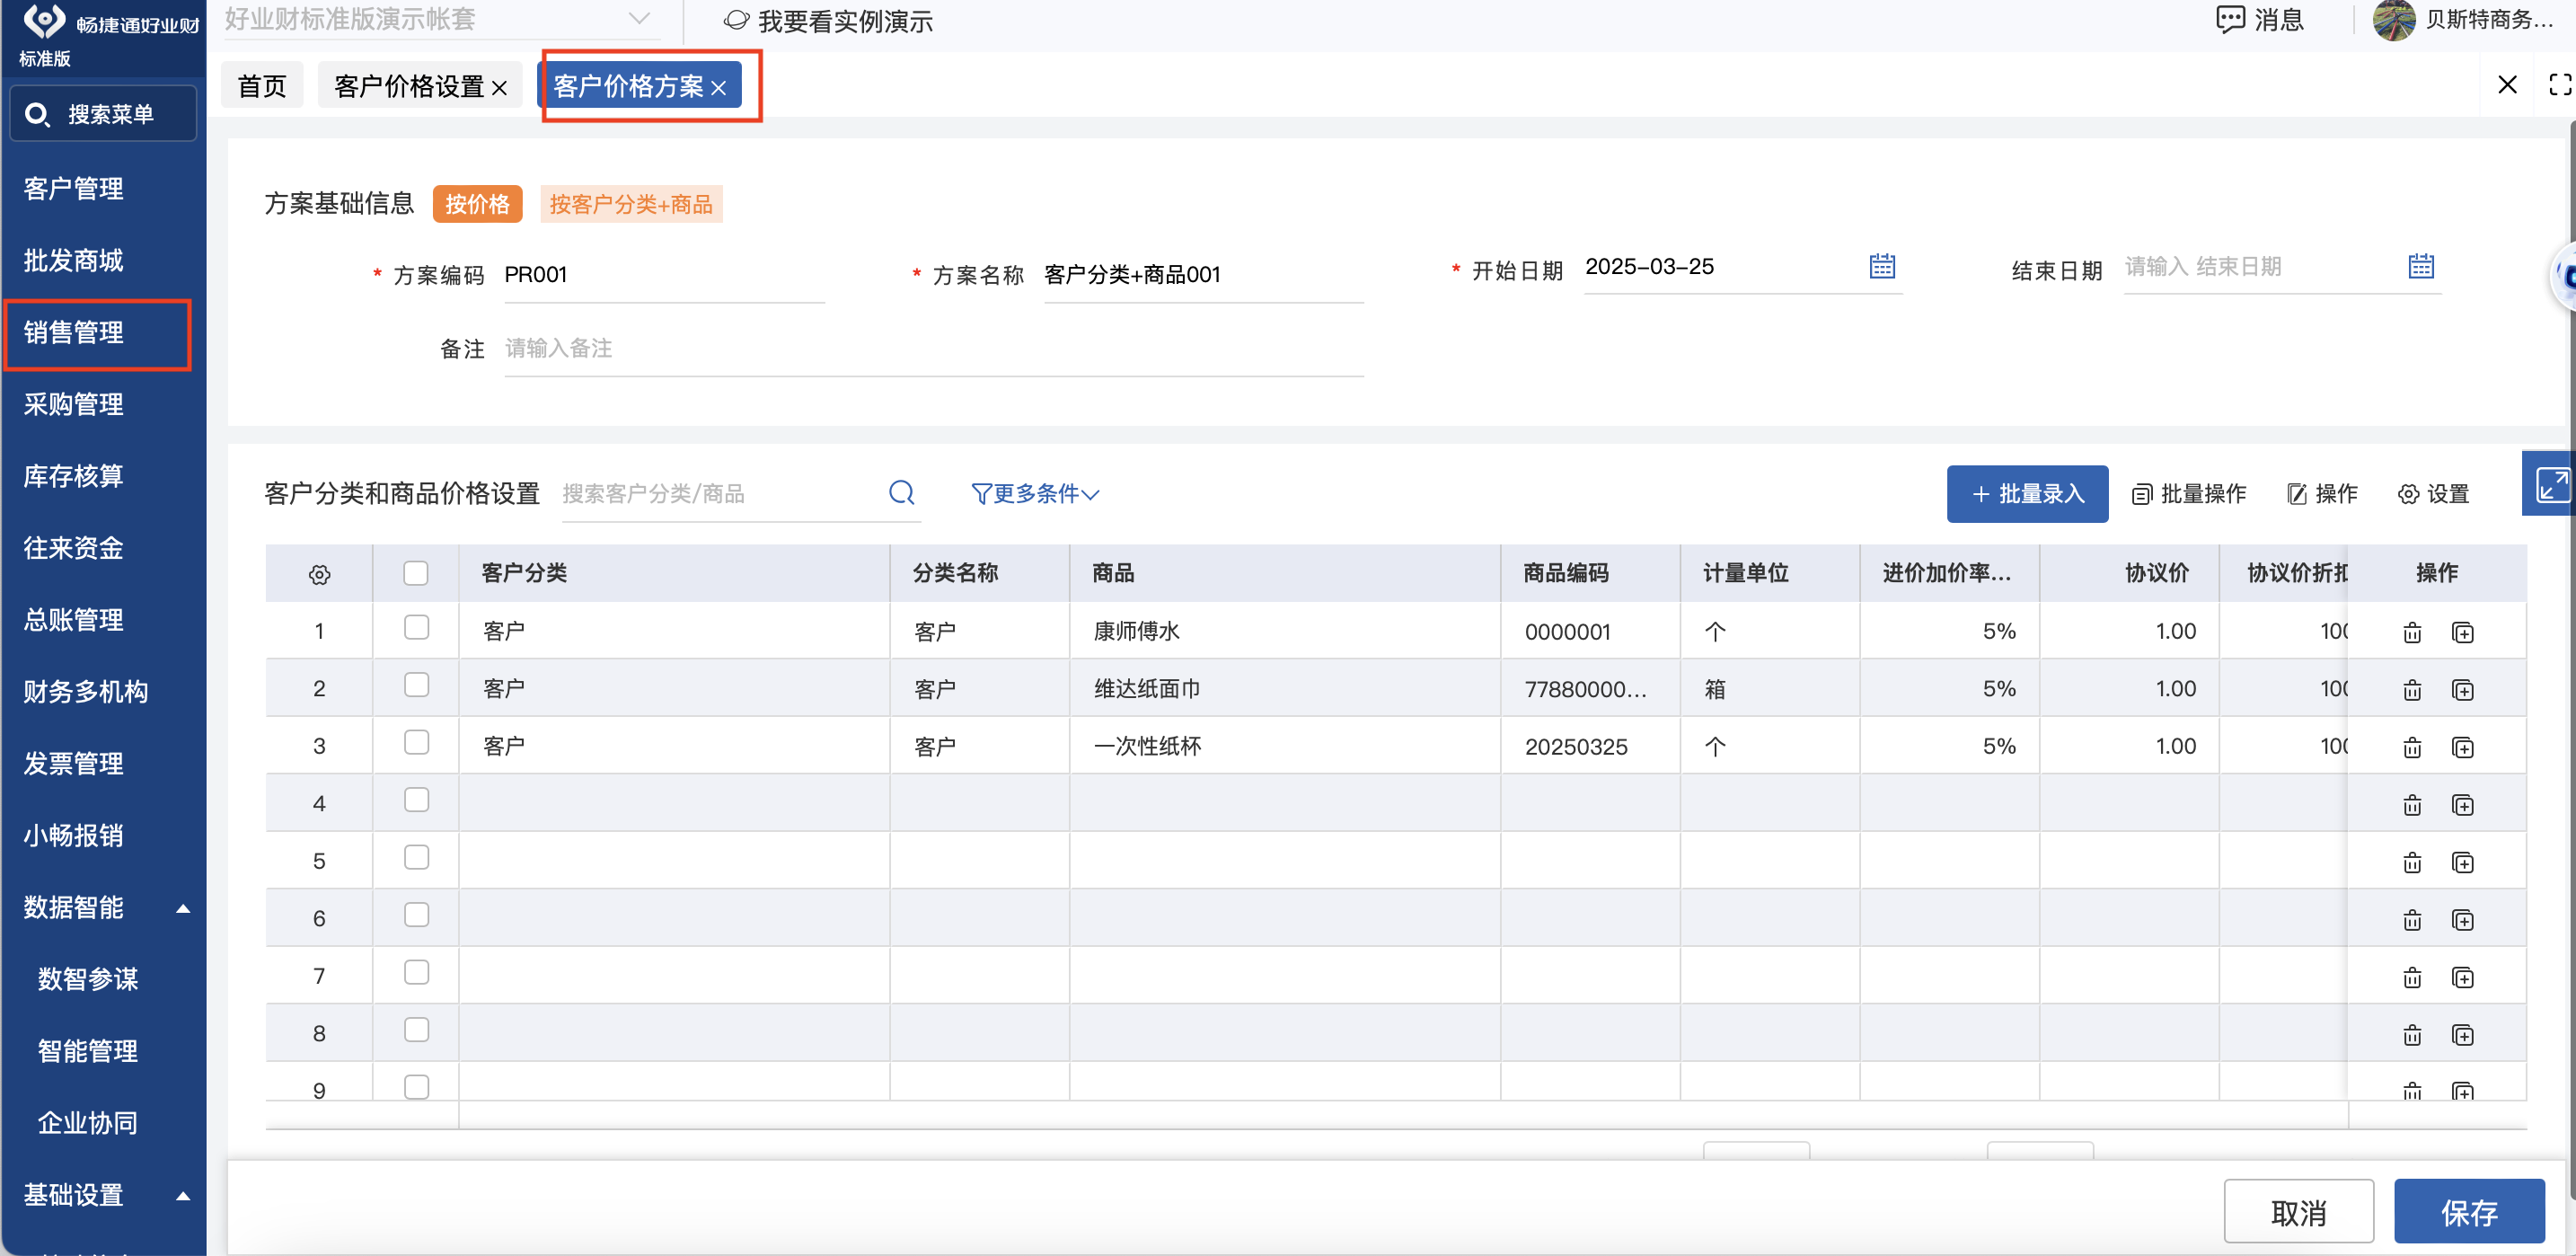Image resolution: width=2576 pixels, height=1256 pixels.
Task: Click add-row icon in row 8
Action: pos(2463,1035)
